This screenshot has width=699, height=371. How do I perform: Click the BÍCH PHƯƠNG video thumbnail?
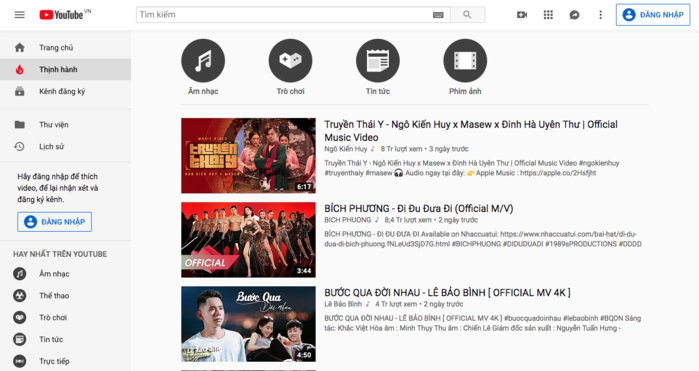click(x=248, y=239)
